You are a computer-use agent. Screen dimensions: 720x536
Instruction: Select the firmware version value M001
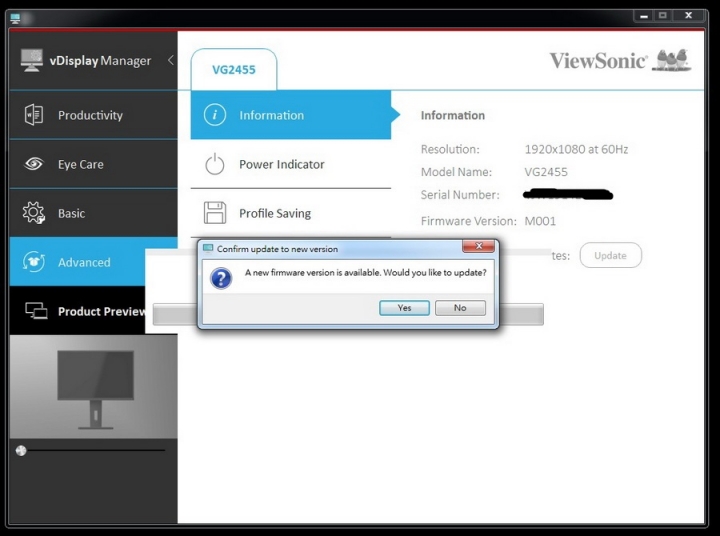[540, 221]
